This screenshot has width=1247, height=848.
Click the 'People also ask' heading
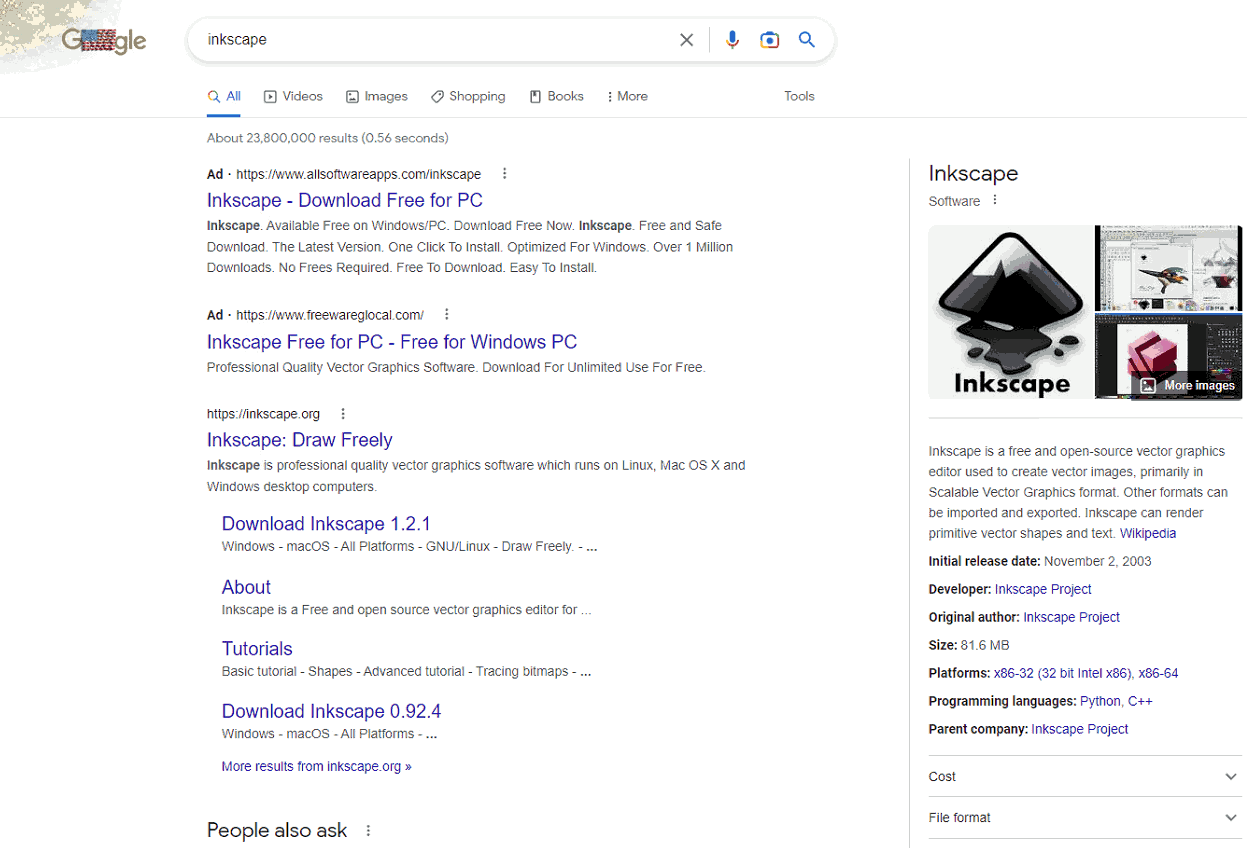(277, 830)
